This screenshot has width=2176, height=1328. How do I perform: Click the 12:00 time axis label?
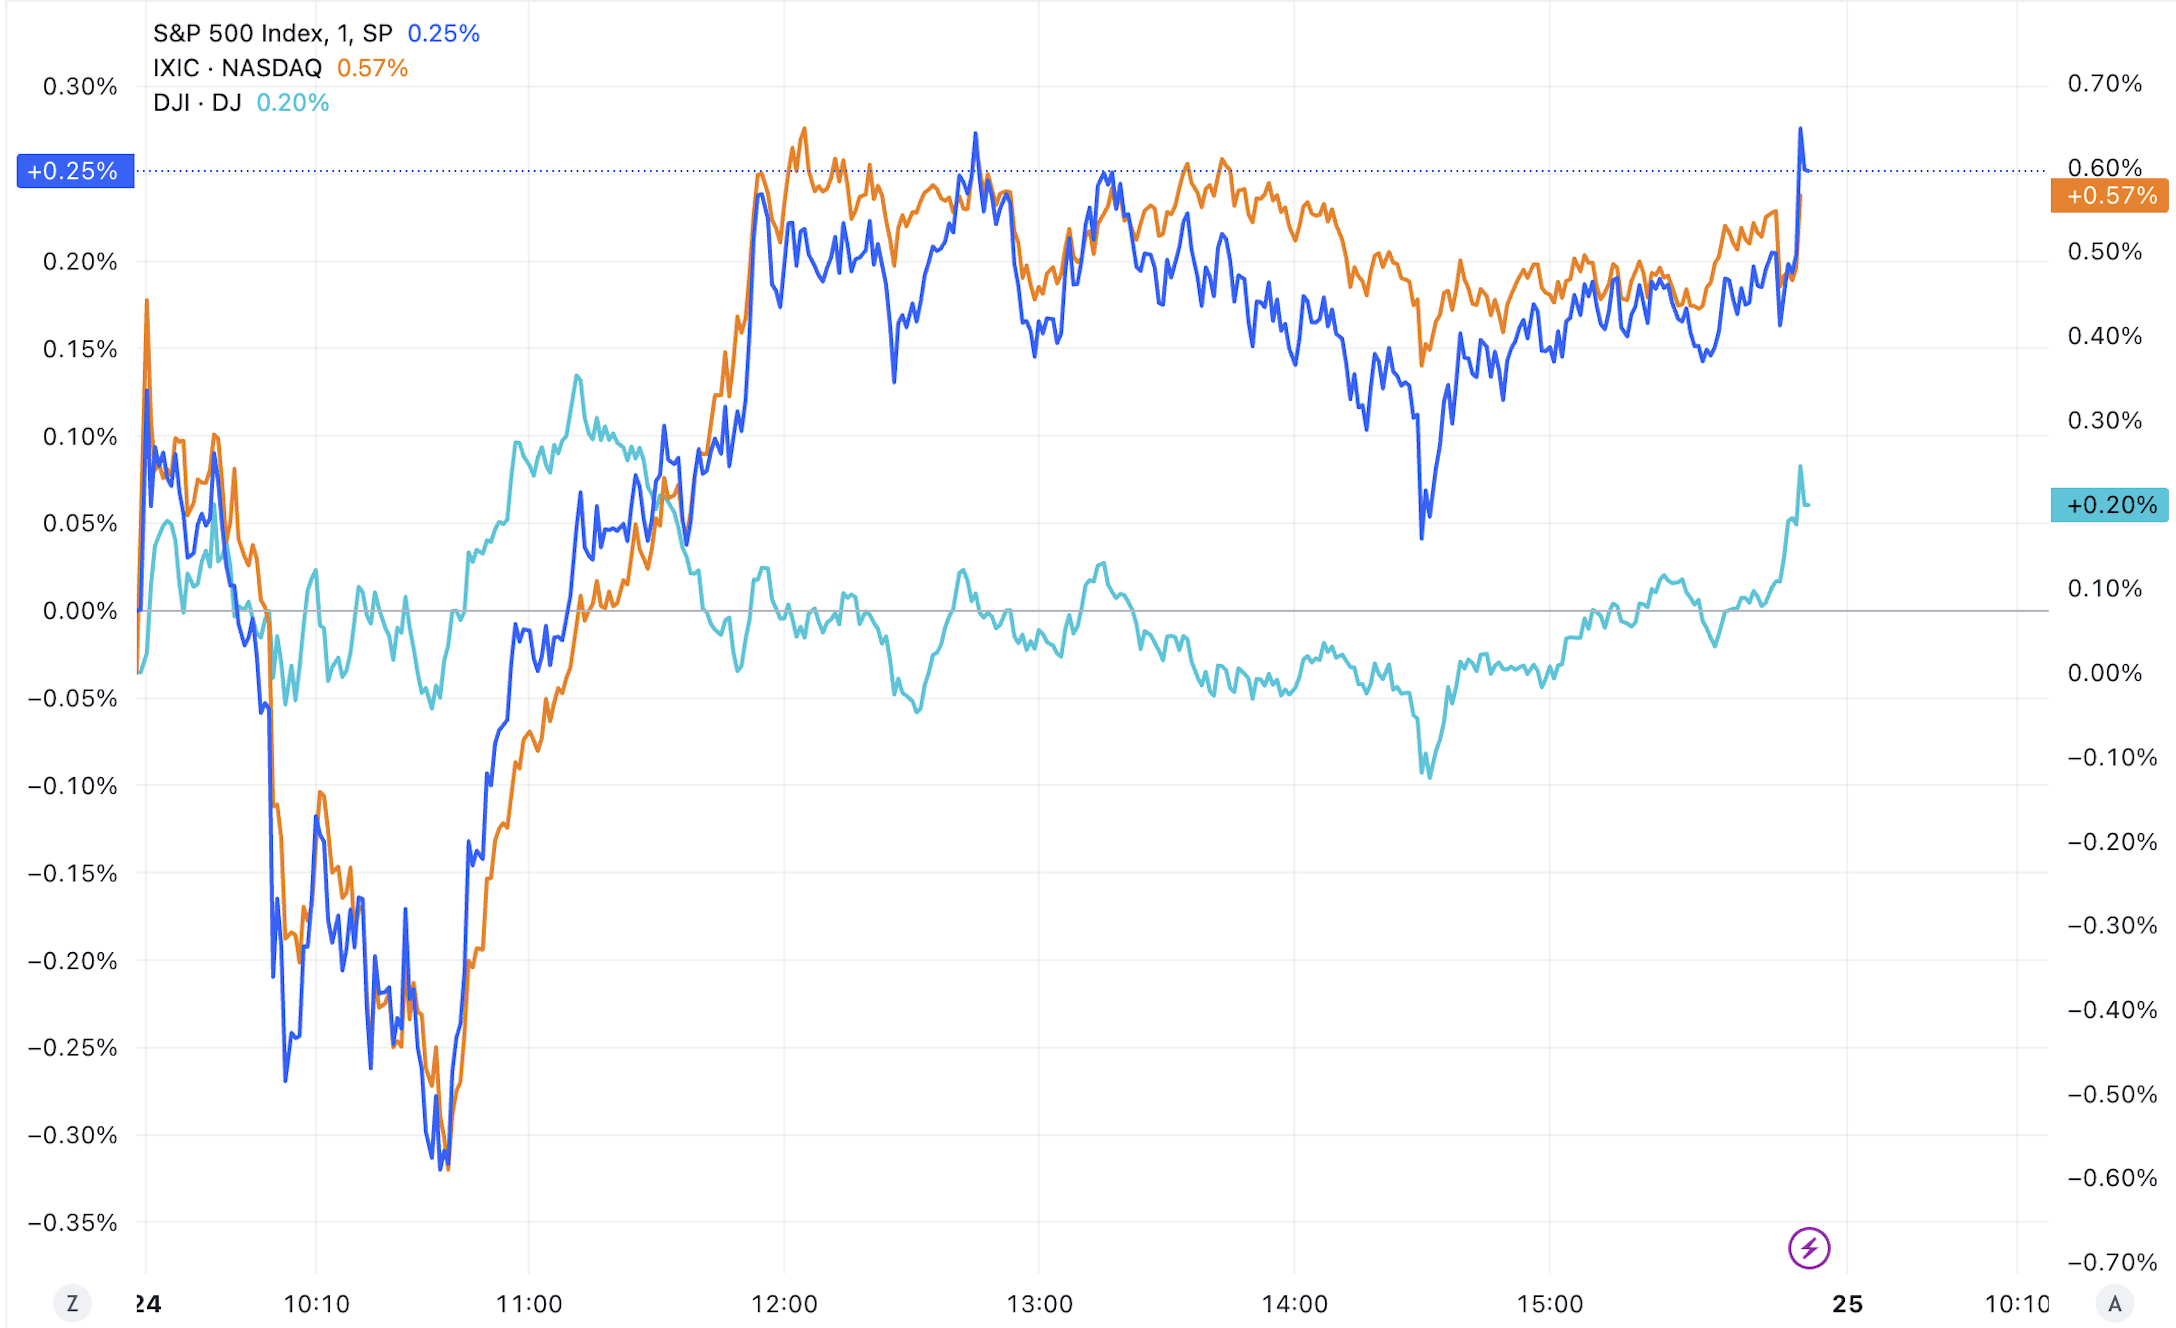click(784, 1304)
